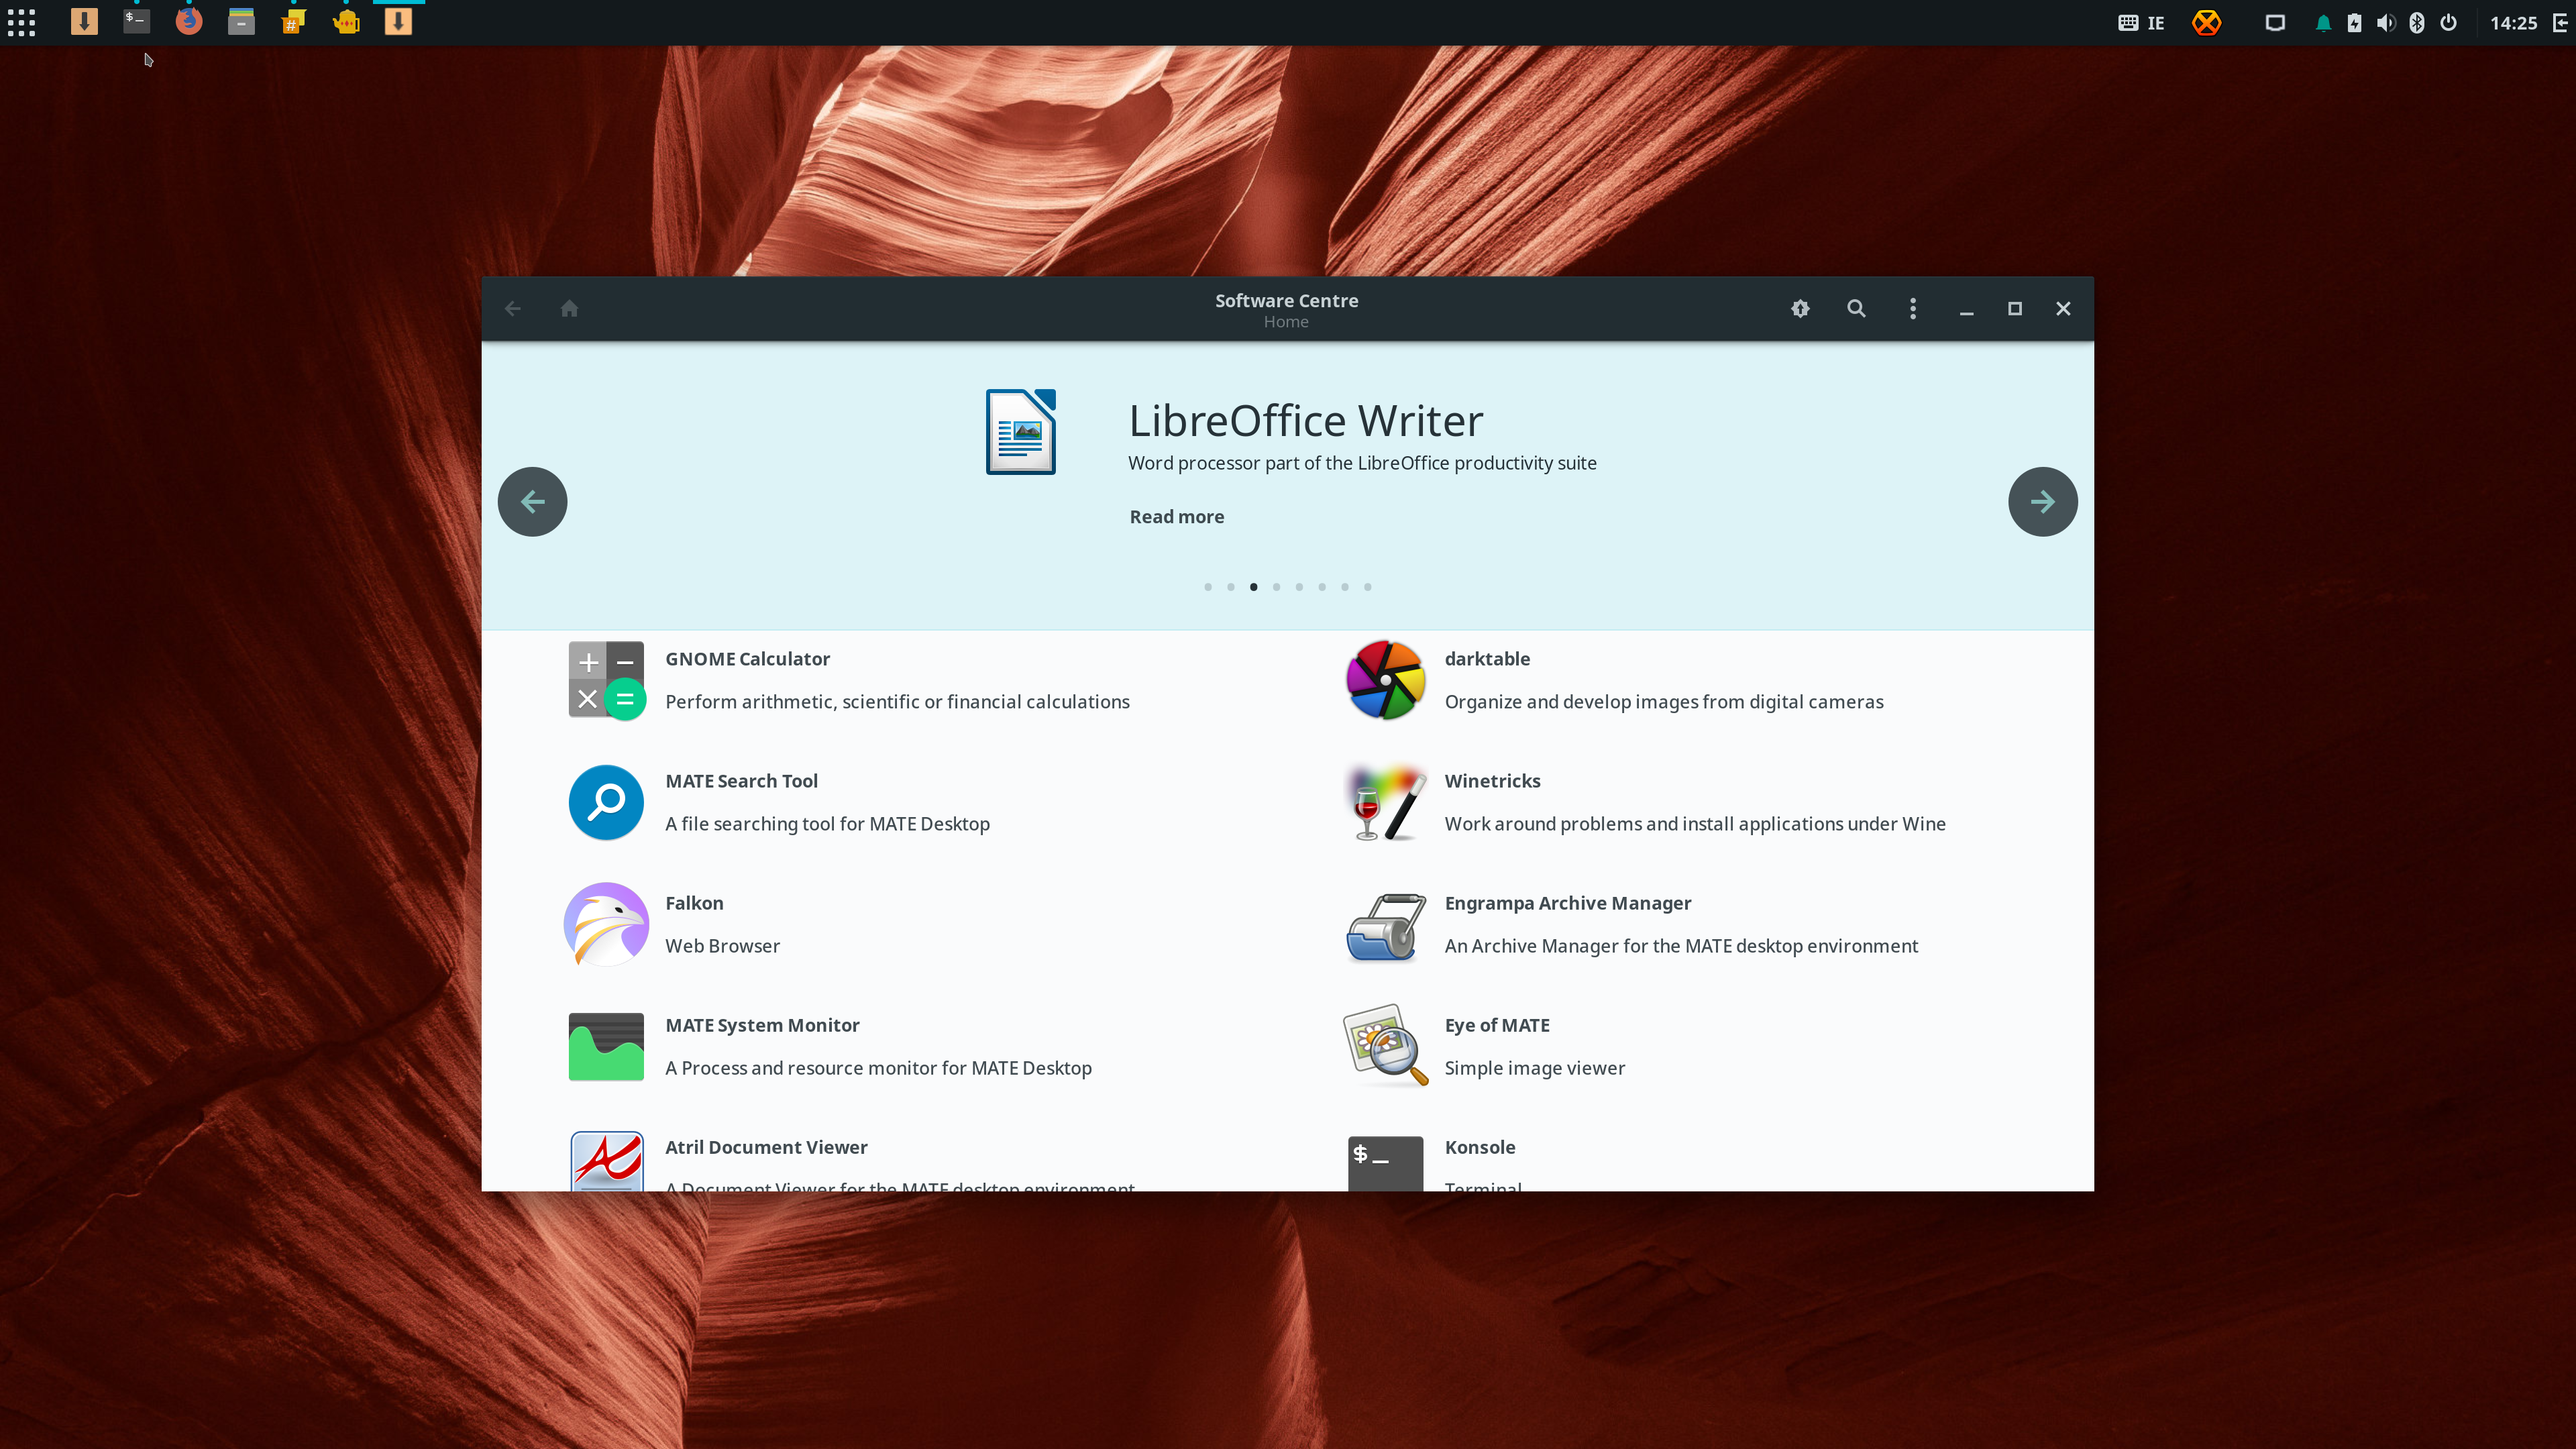Click the 14:25 clock in panel
The image size is (2576, 1449).
click(x=2513, y=22)
